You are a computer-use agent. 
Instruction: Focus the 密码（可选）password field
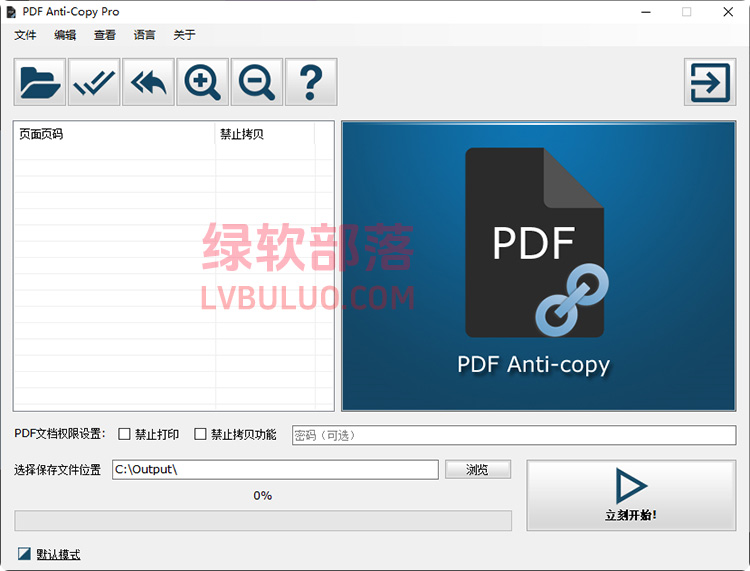[514, 435]
